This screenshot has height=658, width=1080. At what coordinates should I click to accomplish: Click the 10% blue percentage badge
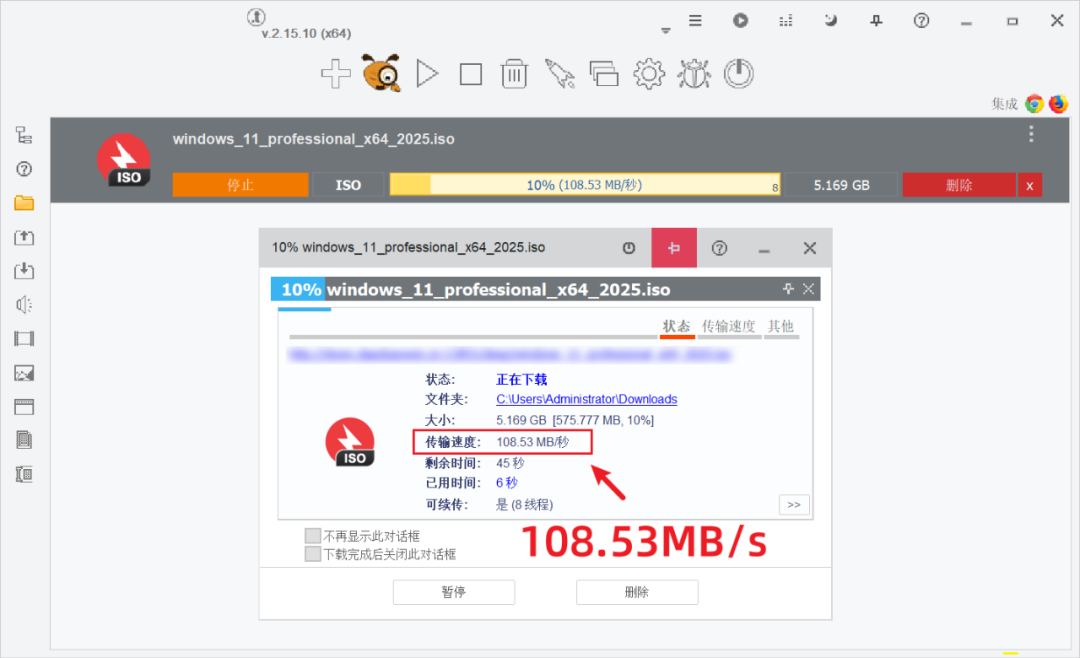pos(298,289)
